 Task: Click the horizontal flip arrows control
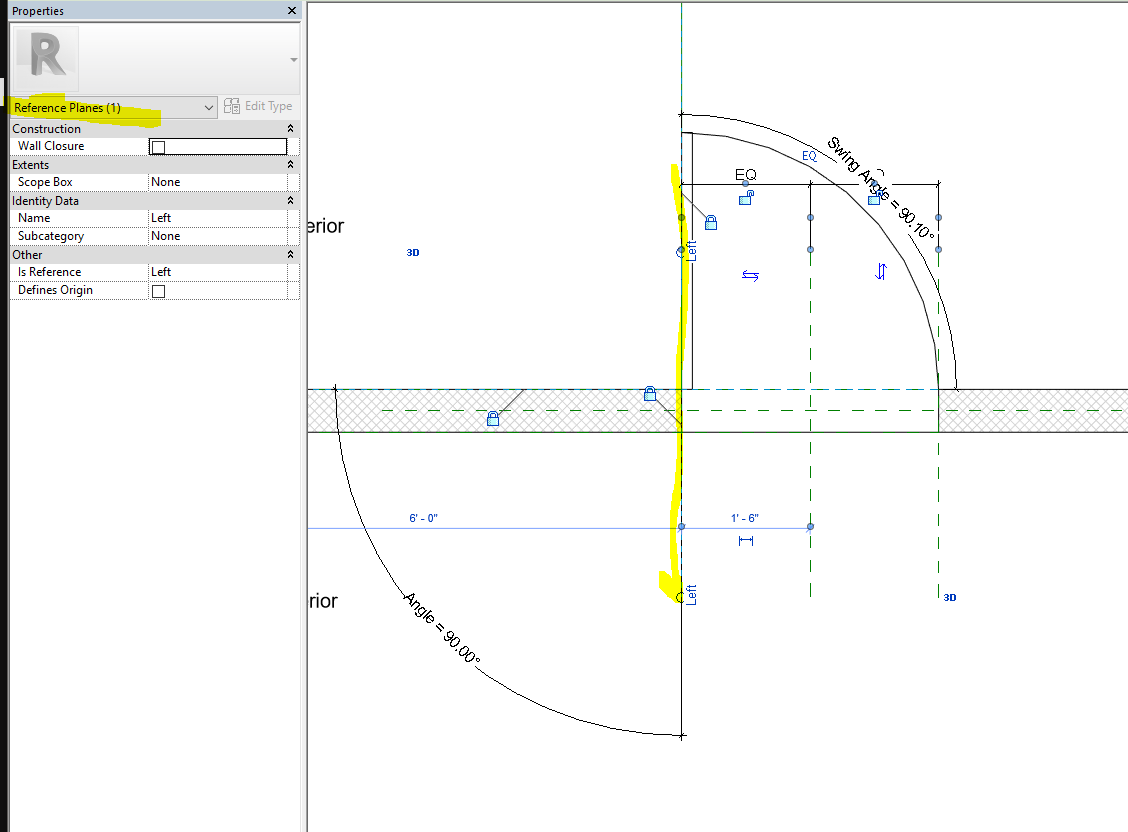pos(750,276)
